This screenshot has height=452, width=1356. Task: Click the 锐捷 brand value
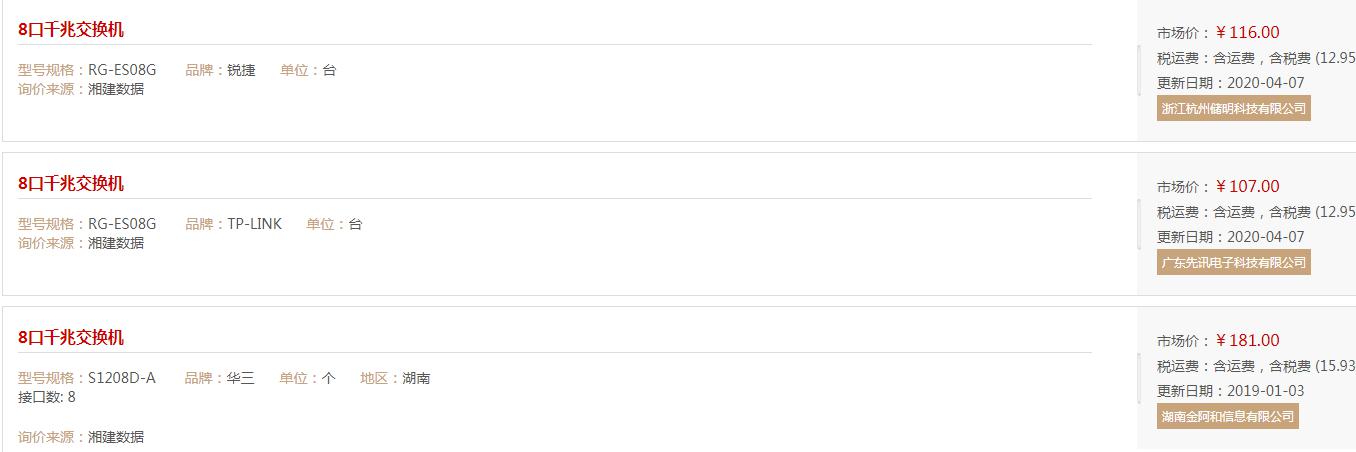(x=241, y=70)
